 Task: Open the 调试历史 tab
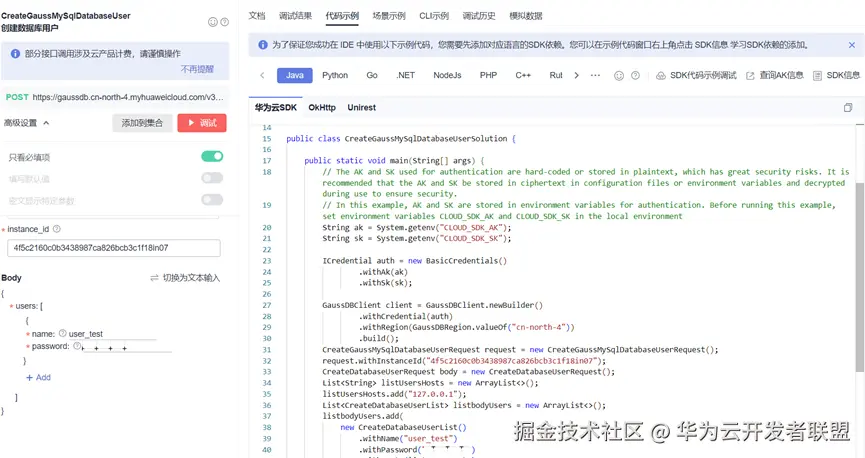coord(479,16)
